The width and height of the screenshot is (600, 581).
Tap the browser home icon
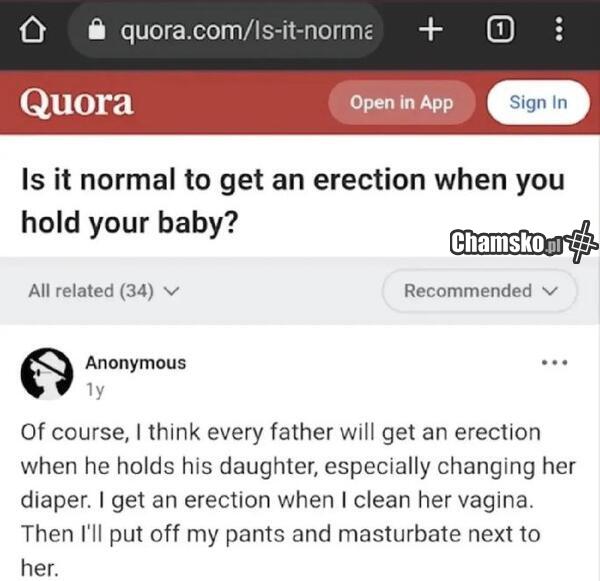[x=34, y=31]
